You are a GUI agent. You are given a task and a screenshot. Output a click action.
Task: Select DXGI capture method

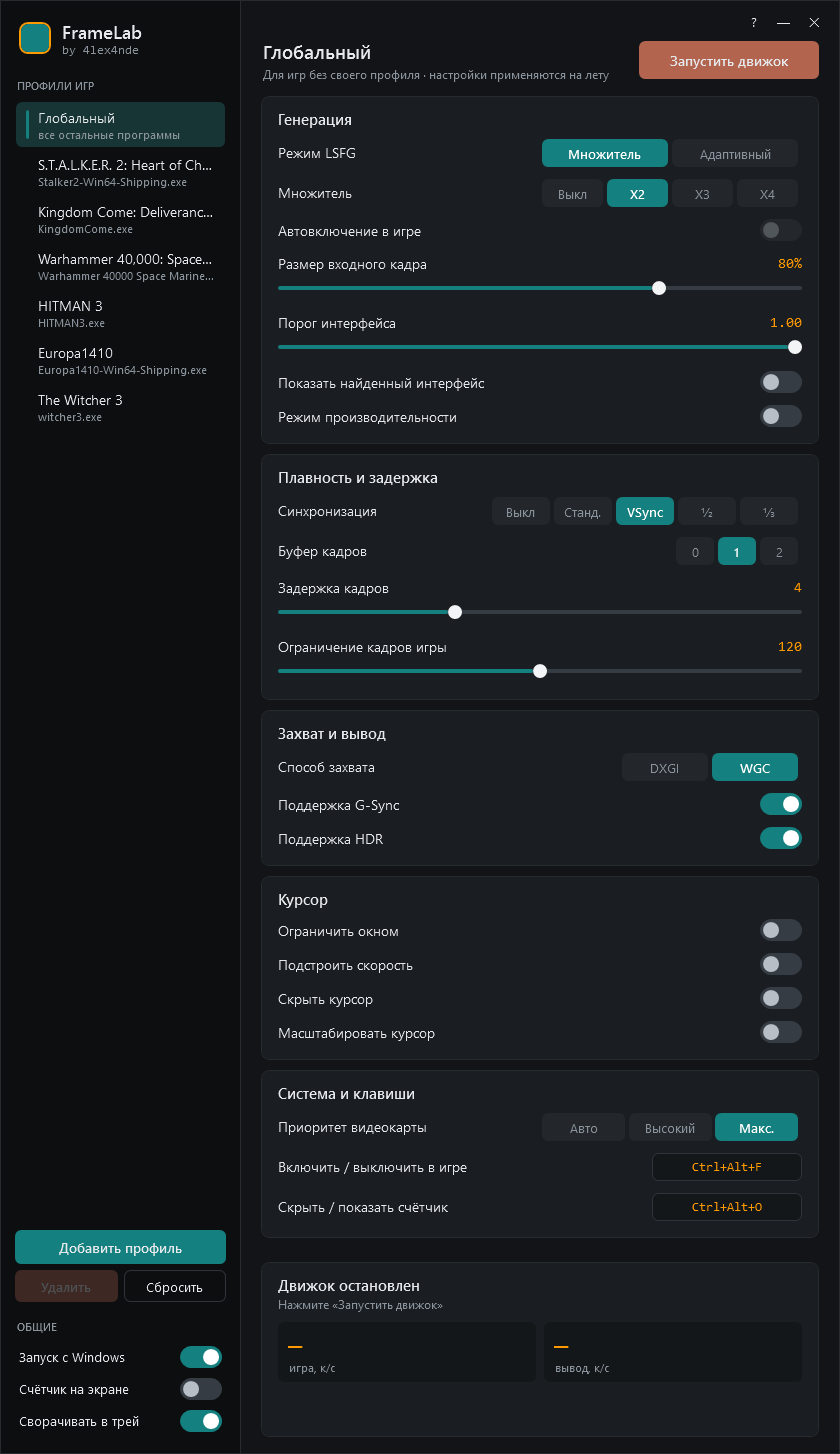click(665, 767)
